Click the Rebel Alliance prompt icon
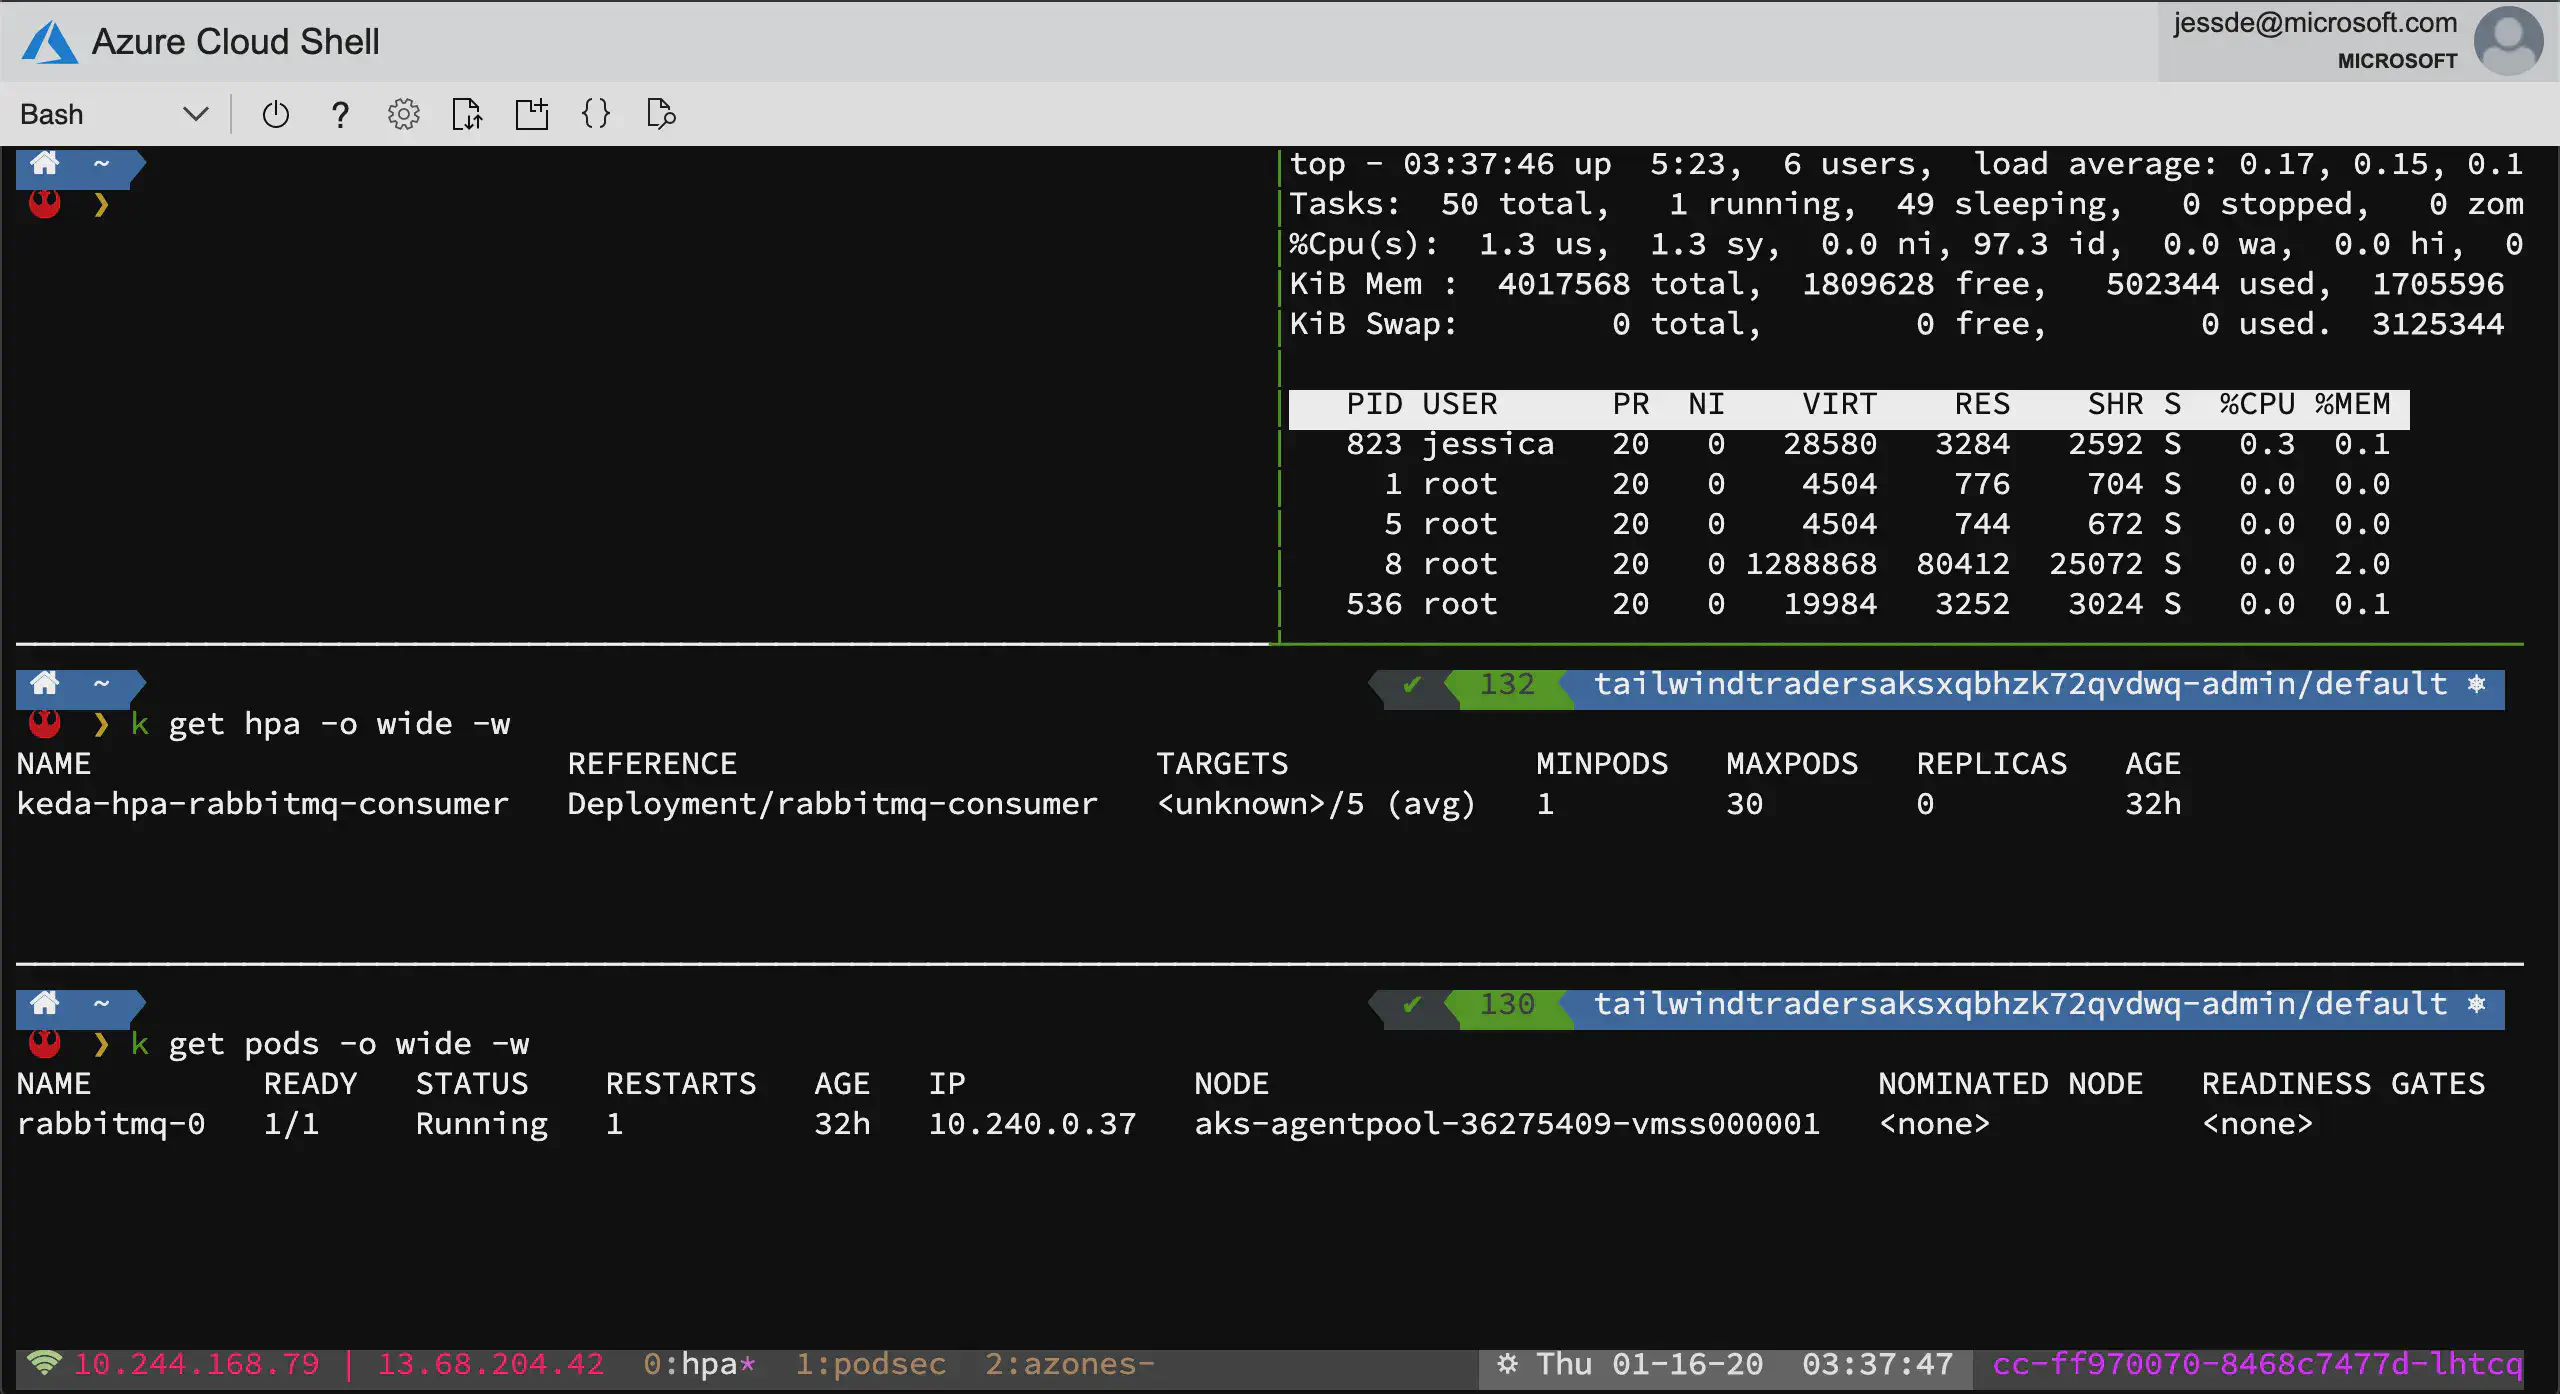Viewport: 2560px width, 1394px height. 44,204
